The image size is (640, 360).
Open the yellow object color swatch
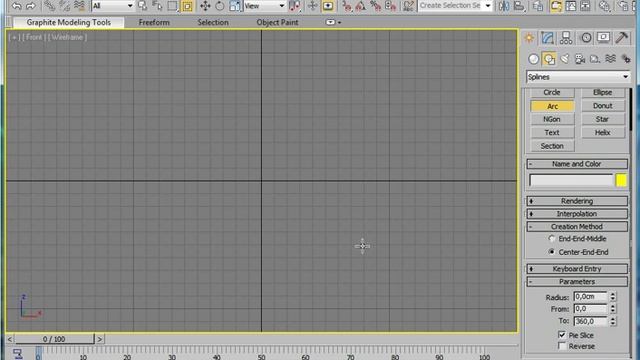pos(621,180)
